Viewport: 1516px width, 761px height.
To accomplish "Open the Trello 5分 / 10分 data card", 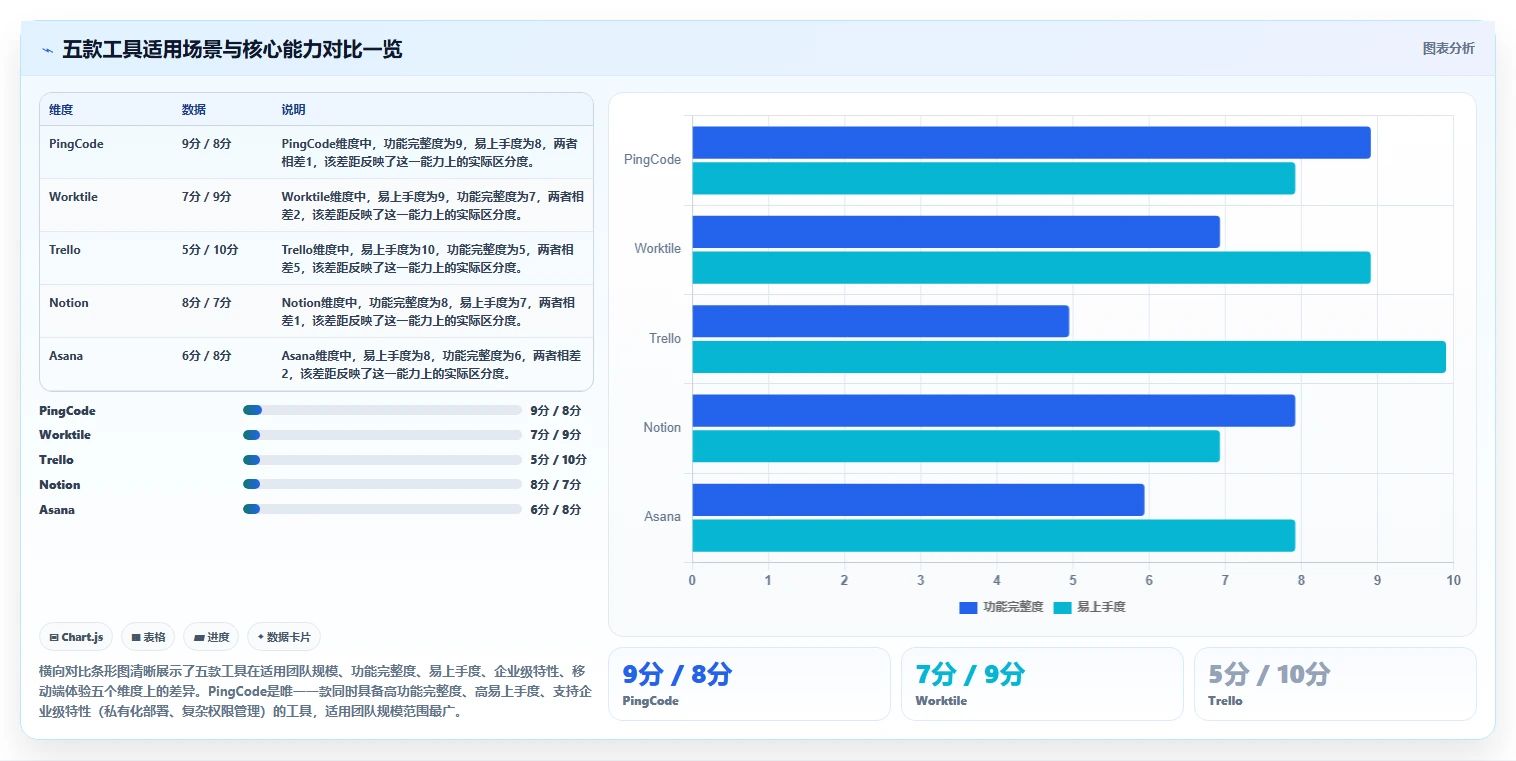I will point(1335,684).
